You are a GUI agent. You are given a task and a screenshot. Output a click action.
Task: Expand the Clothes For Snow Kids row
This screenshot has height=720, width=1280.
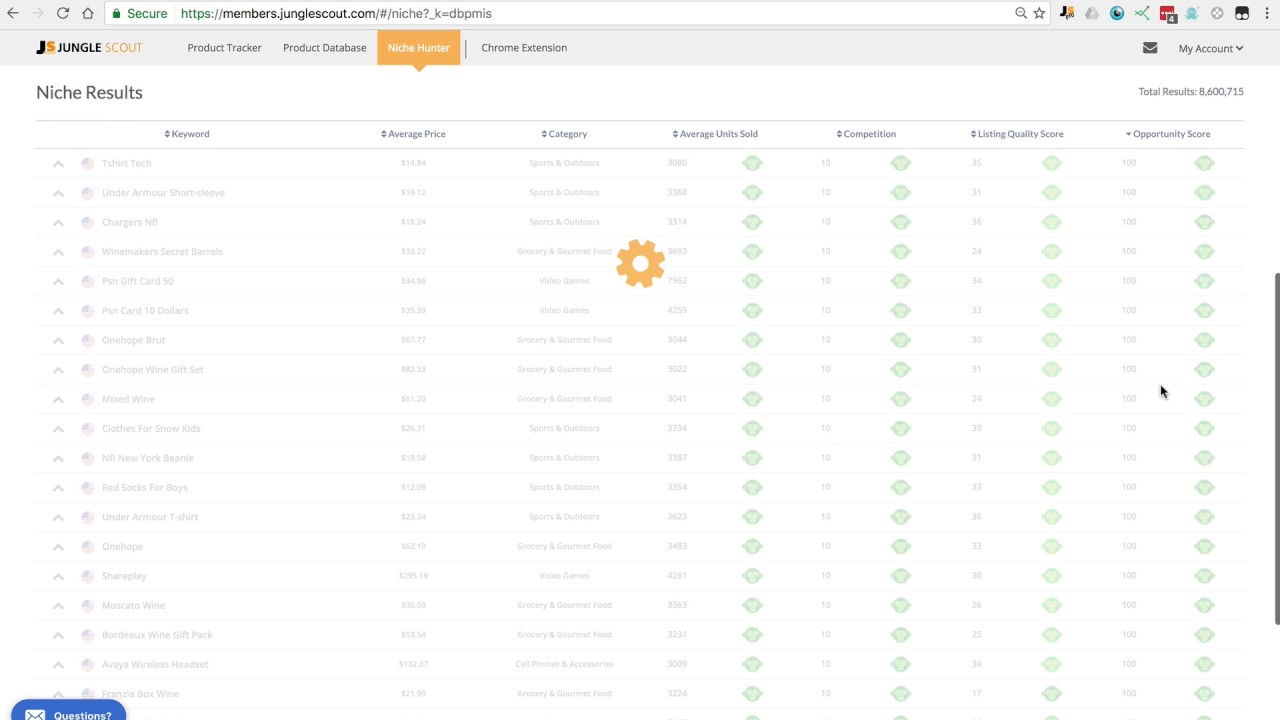(58, 429)
